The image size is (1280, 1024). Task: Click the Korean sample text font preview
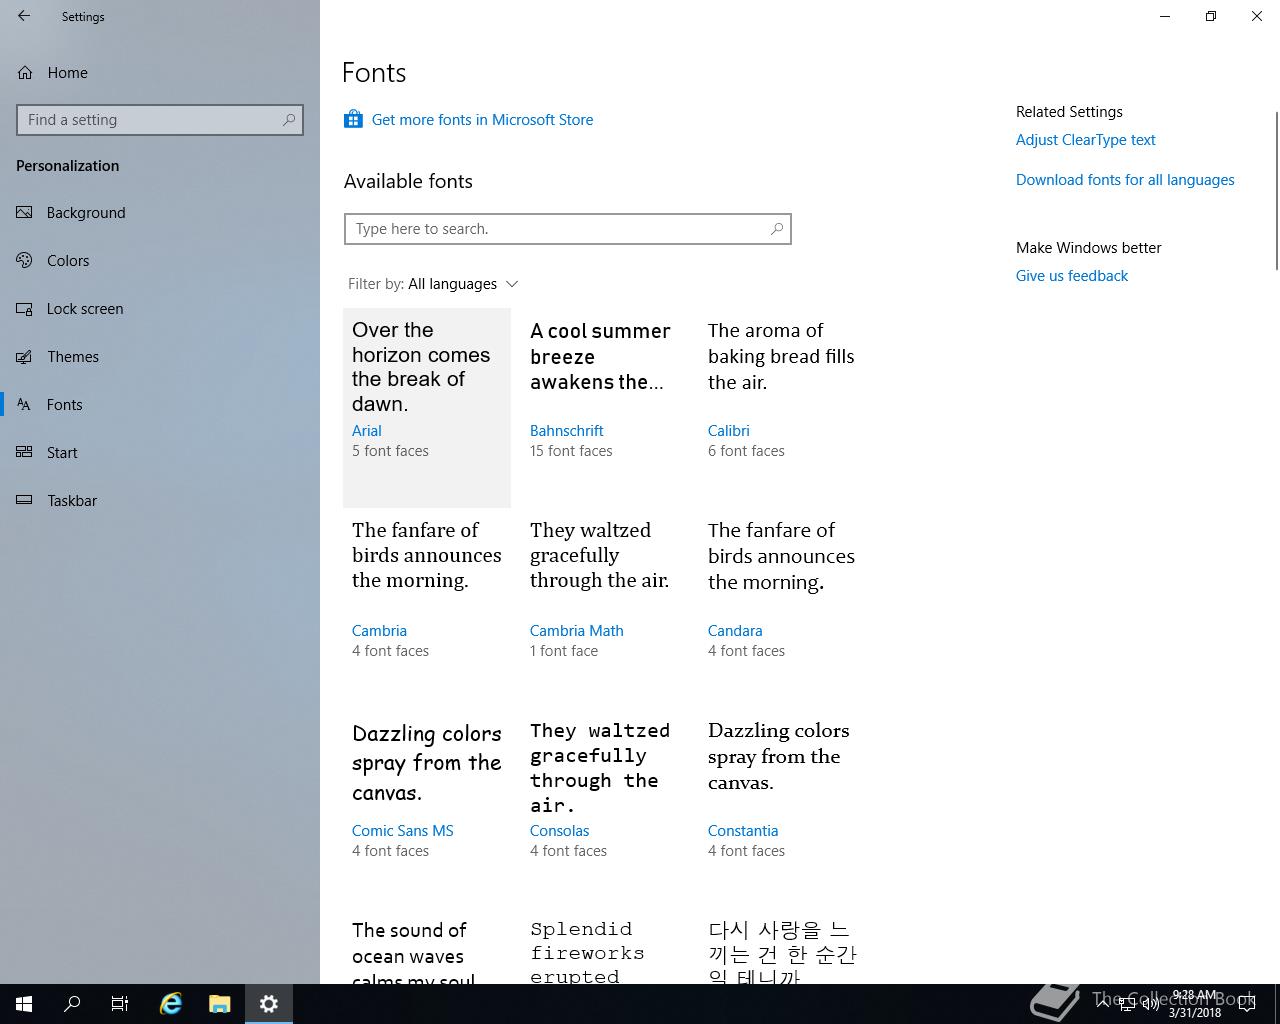pyautogui.click(x=782, y=953)
